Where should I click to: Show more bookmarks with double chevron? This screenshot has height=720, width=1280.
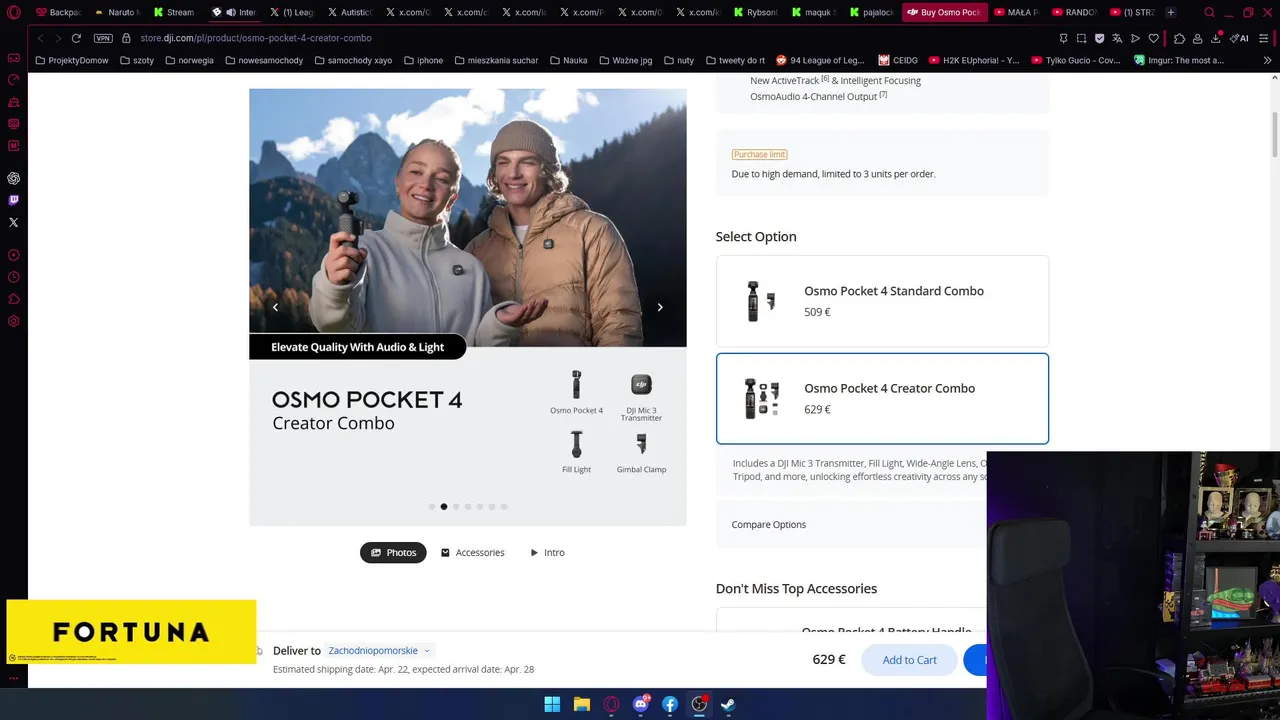[1268, 60]
